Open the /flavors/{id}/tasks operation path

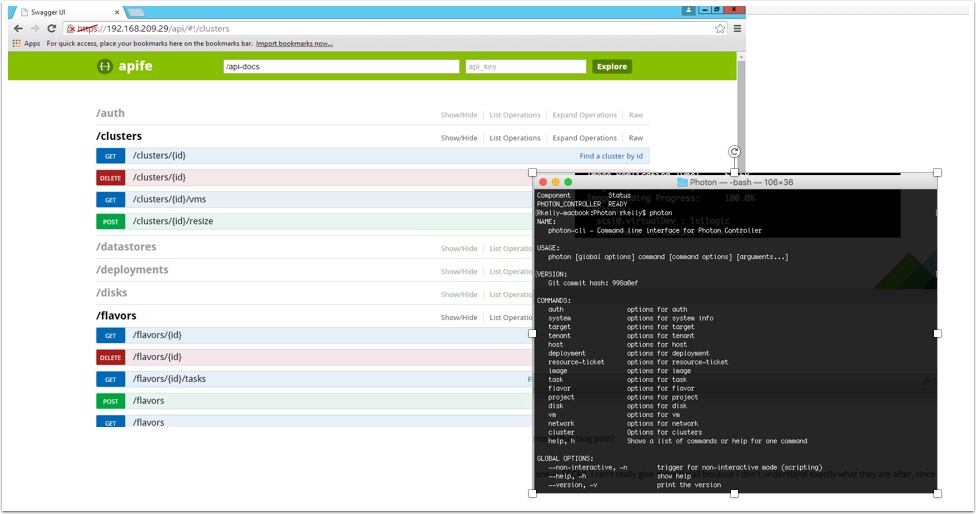pos(169,378)
